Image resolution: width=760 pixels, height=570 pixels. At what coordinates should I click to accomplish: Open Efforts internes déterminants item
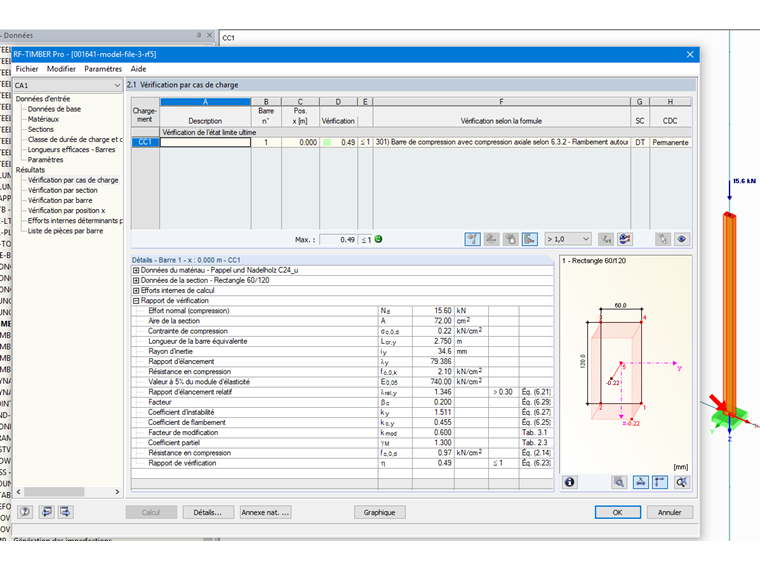75,221
